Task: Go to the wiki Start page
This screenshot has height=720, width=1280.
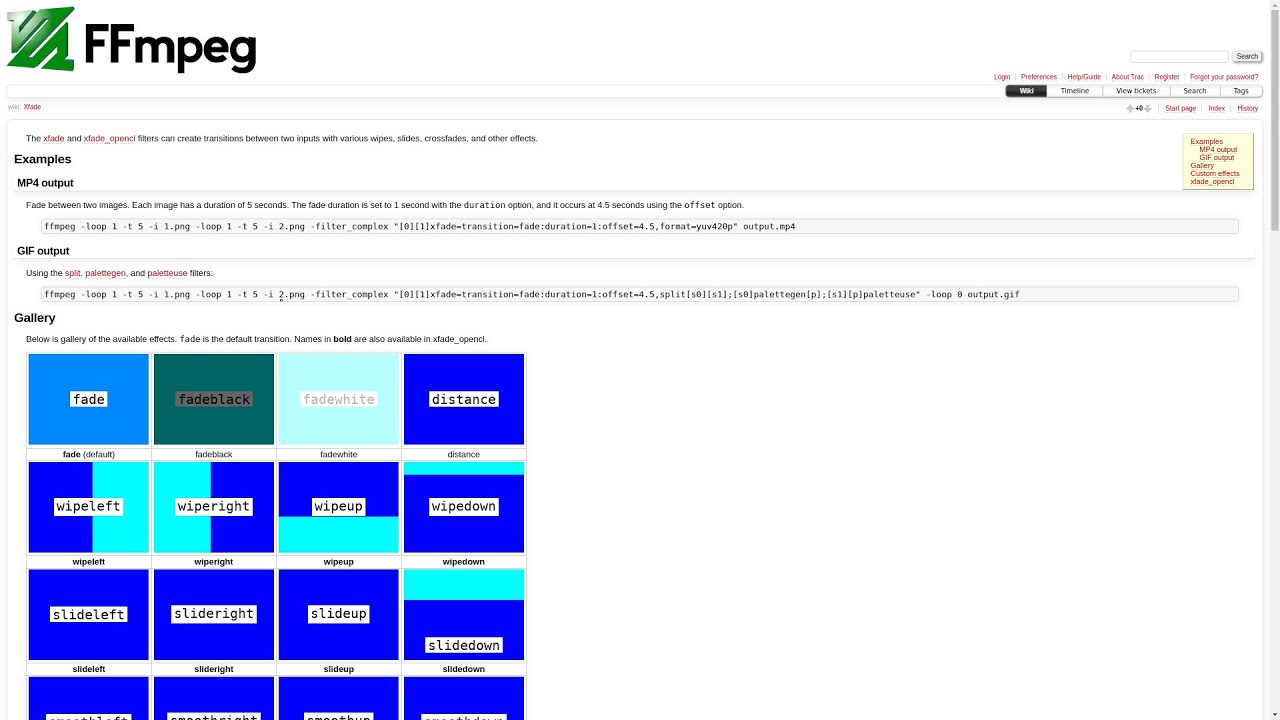Action: (1180, 108)
